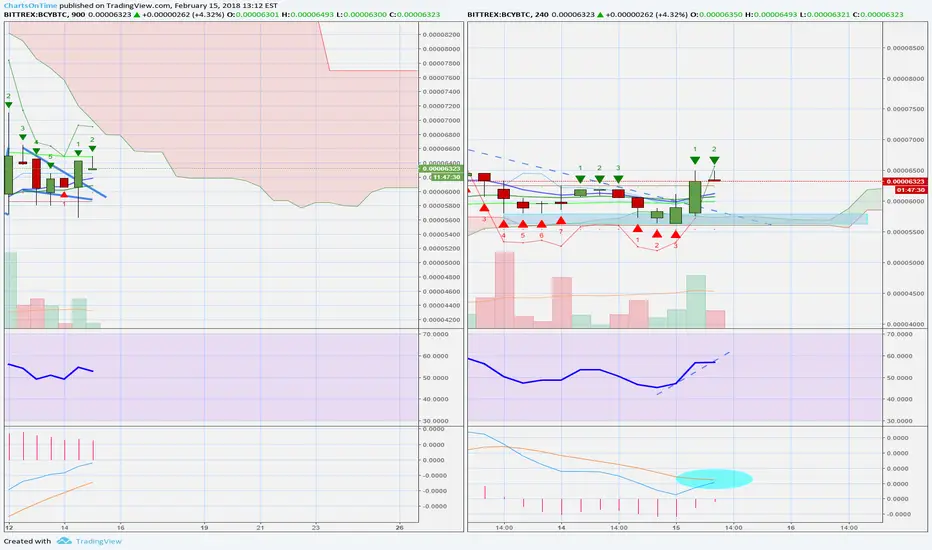Click the BITTREX:BCYBTC, 900 chart title
This screenshot has width=932, height=550.
click(45, 14)
